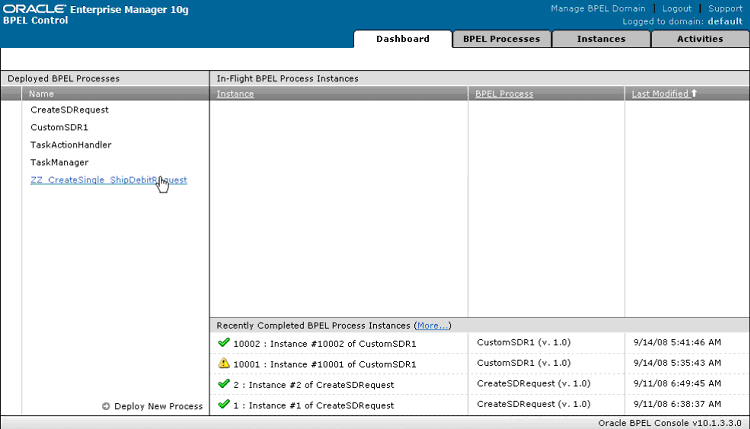750x429 pixels.
Task: Click Name column header in Deployed Processes
Action: point(41,94)
